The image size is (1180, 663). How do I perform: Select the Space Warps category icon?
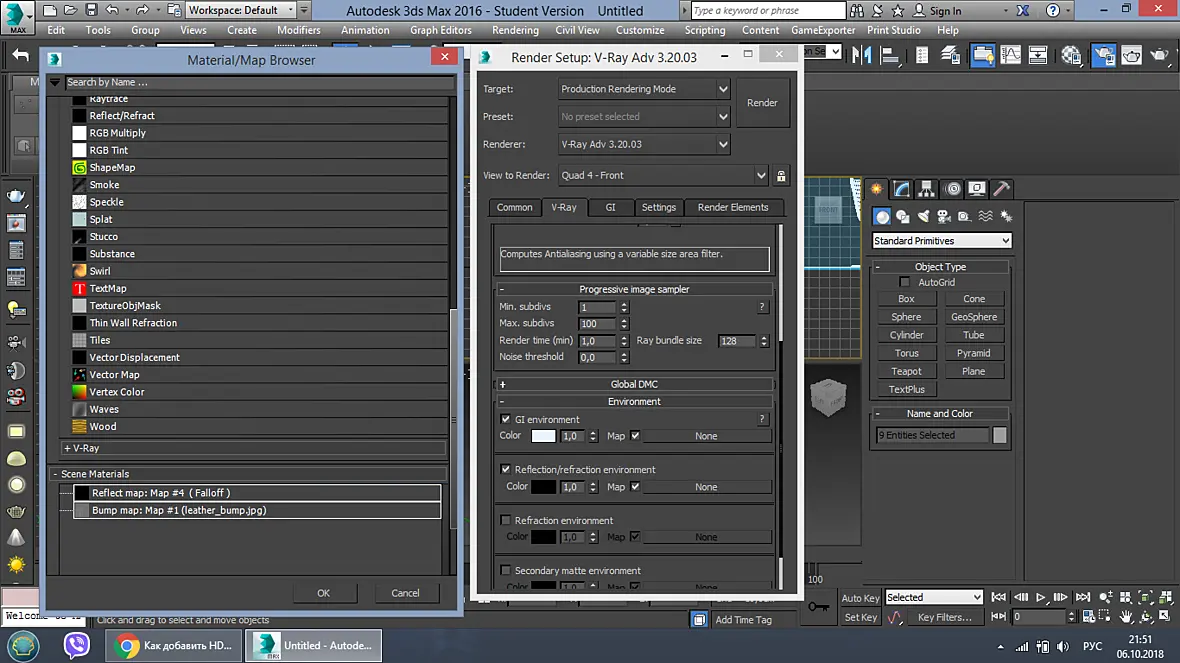(x=985, y=217)
